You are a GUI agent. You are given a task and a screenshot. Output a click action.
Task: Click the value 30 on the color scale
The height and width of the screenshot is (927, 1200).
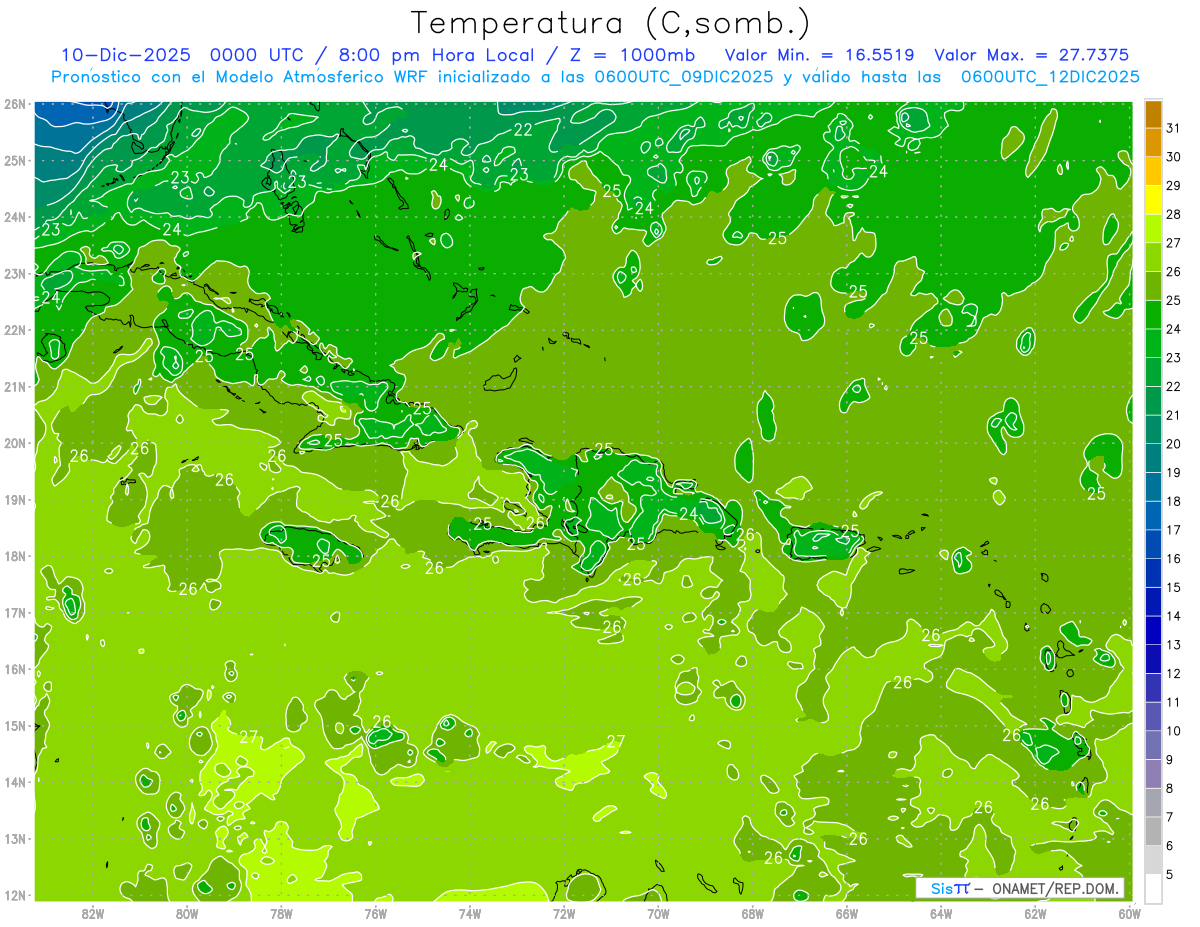(1174, 157)
